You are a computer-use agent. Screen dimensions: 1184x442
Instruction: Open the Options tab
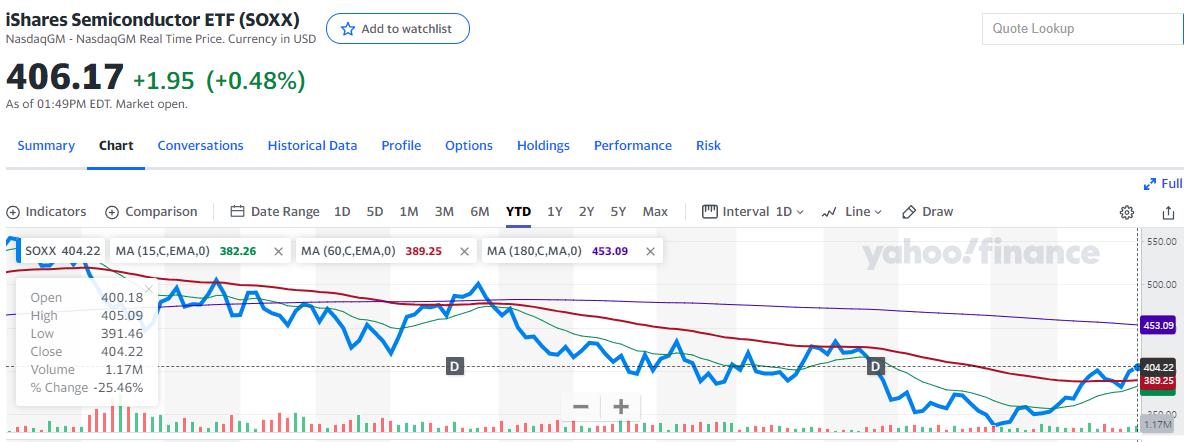click(469, 146)
